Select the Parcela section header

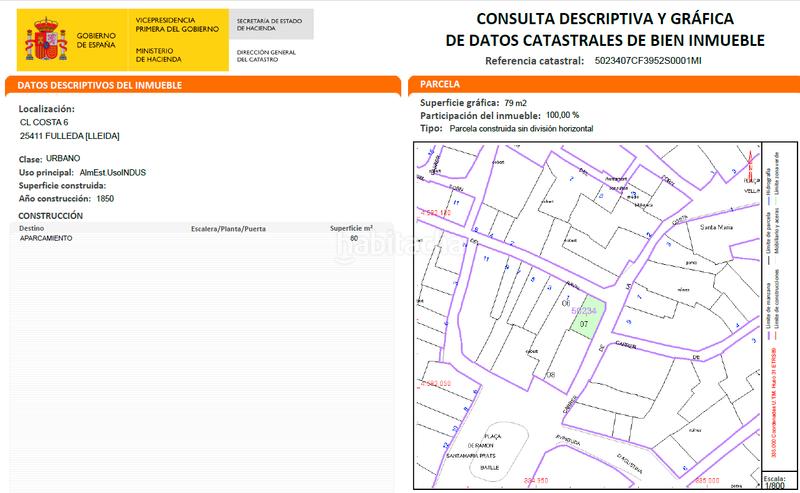click(x=440, y=86)
